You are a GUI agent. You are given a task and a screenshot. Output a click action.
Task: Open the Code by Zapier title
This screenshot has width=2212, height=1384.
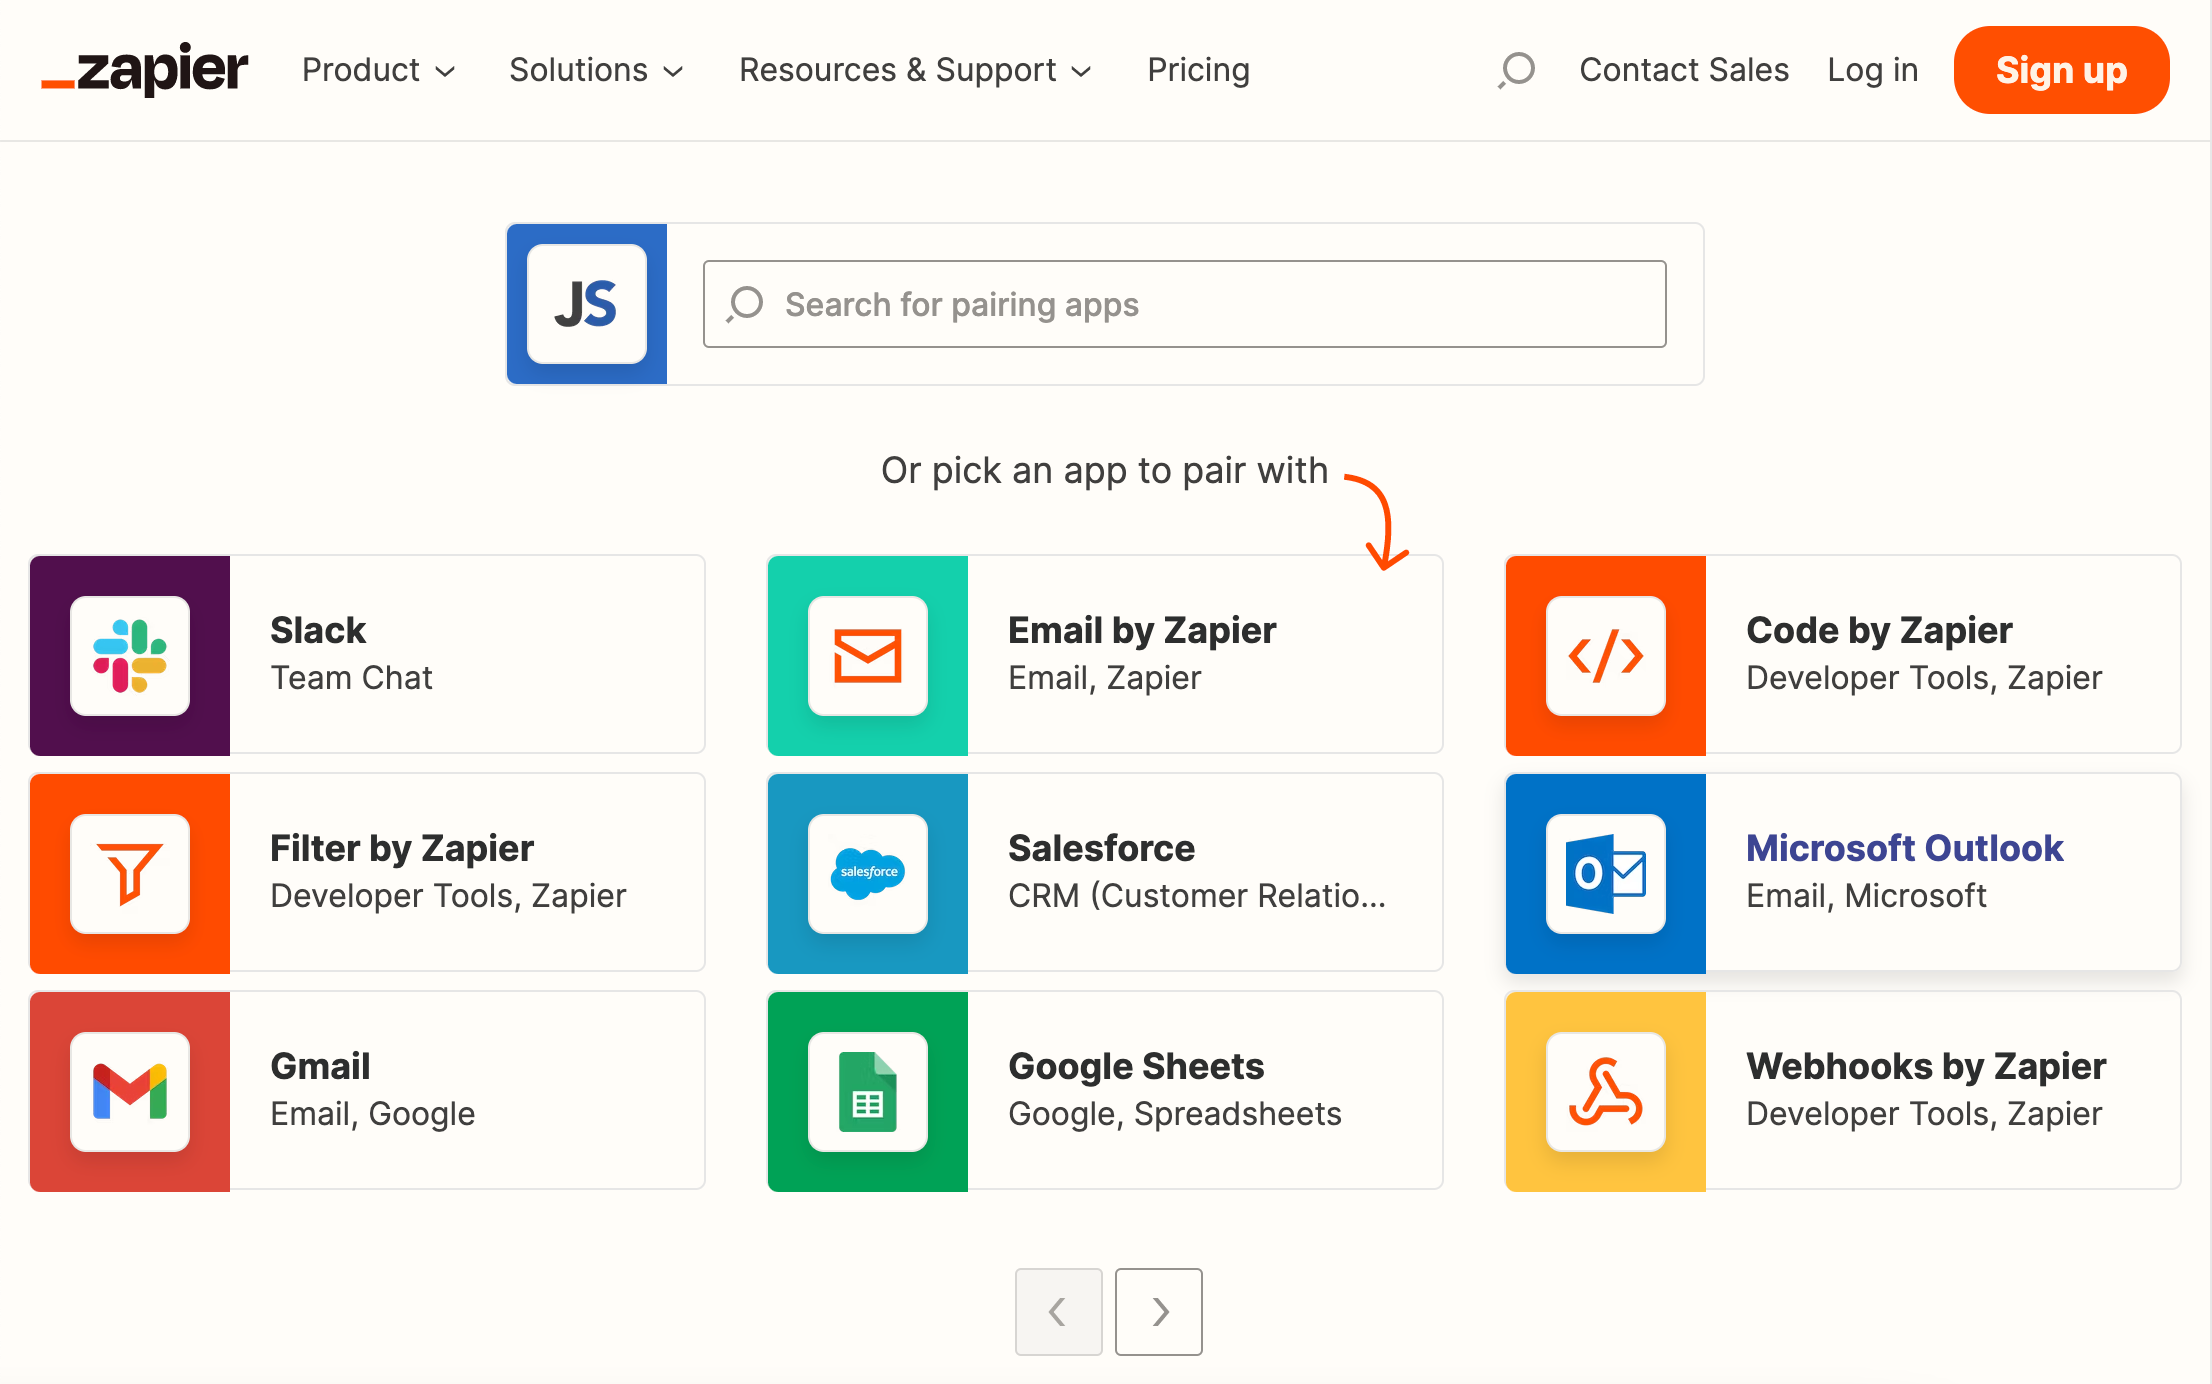pyautogui.click(x=1879, y=630)
